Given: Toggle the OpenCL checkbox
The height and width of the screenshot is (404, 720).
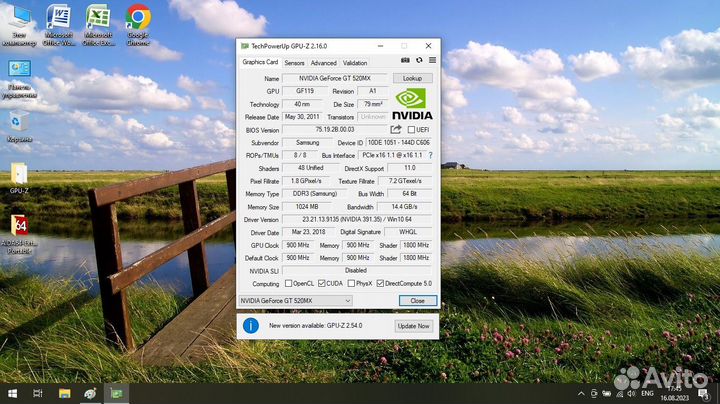Looking at the screenshot, I should (x=288, y=284).
